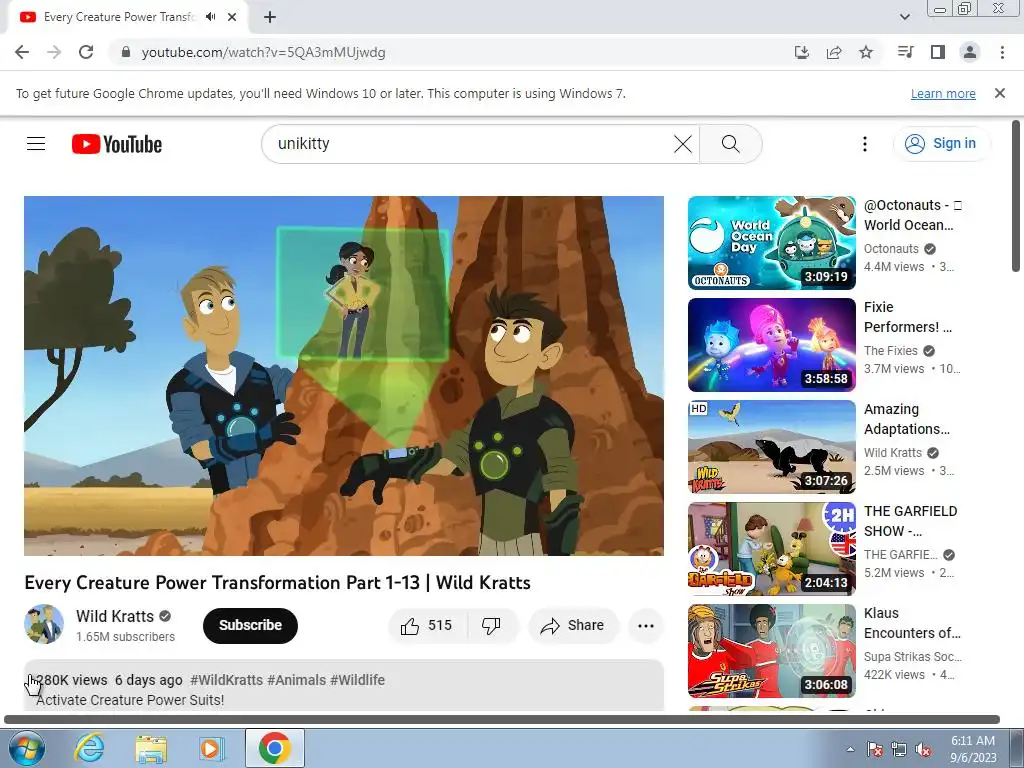Click THE GARFIELD SHOW title text
Viewport: 1024px width, 768px height.
pyautogui.click(x=910, y=521)
